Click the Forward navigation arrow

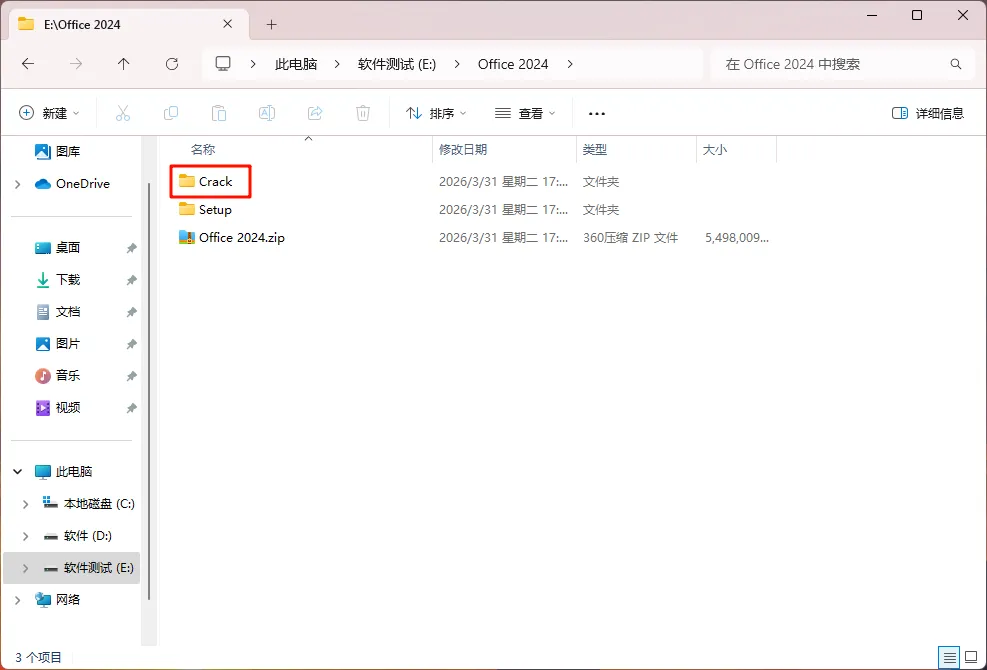[76, 64]
